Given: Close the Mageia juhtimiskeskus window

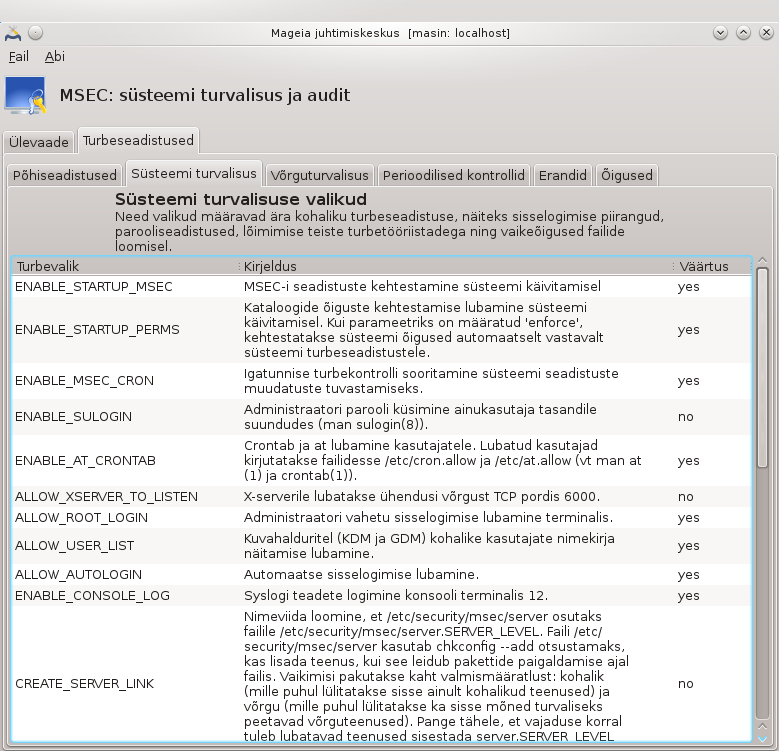Looking at the screenshot, I should pyautogui.click(x=767, y=33).
